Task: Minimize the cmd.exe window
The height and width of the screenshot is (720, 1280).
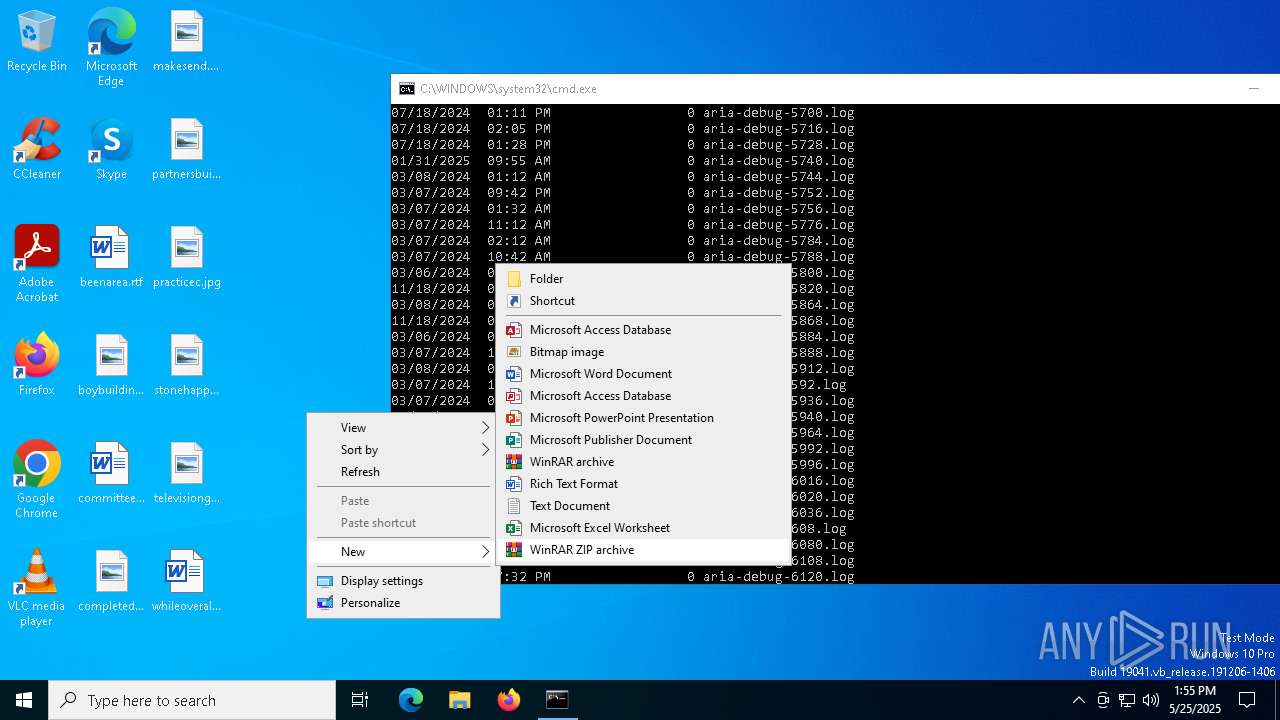Action: [1253, 89]
